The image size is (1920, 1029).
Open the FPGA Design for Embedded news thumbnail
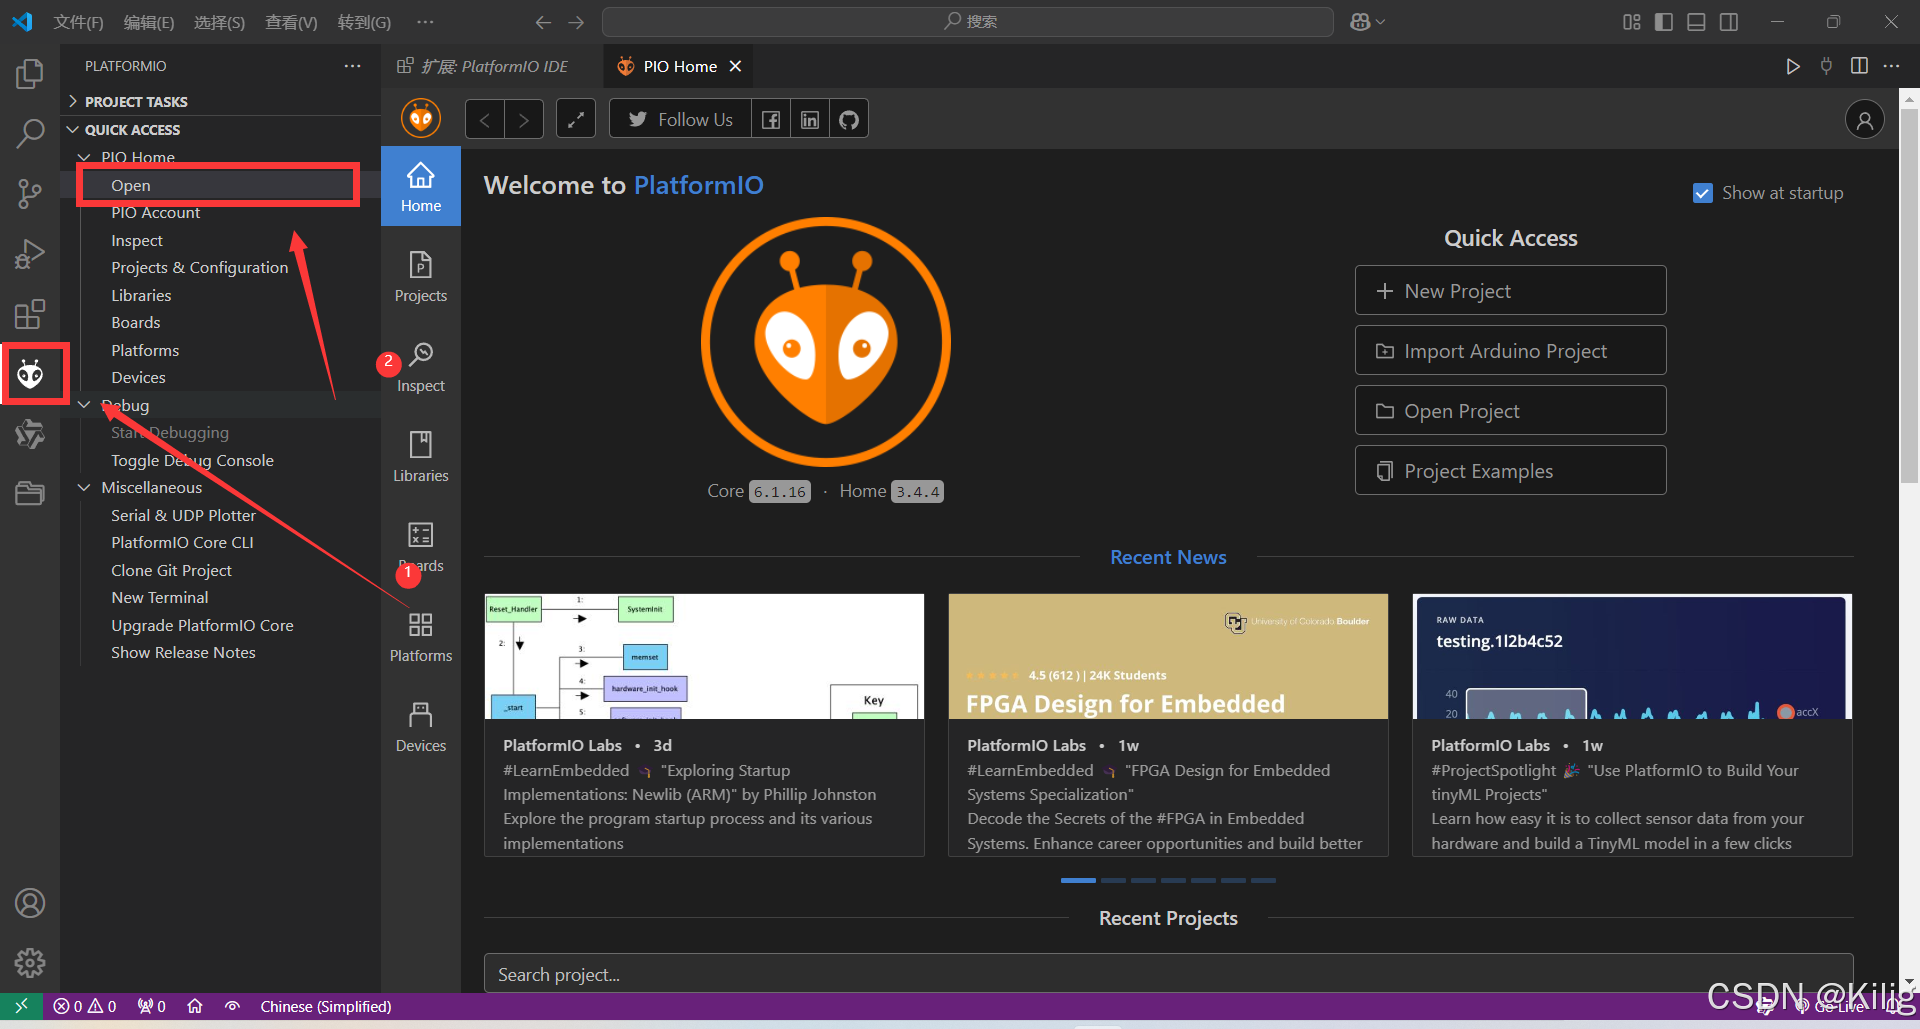click(1168, 656)
